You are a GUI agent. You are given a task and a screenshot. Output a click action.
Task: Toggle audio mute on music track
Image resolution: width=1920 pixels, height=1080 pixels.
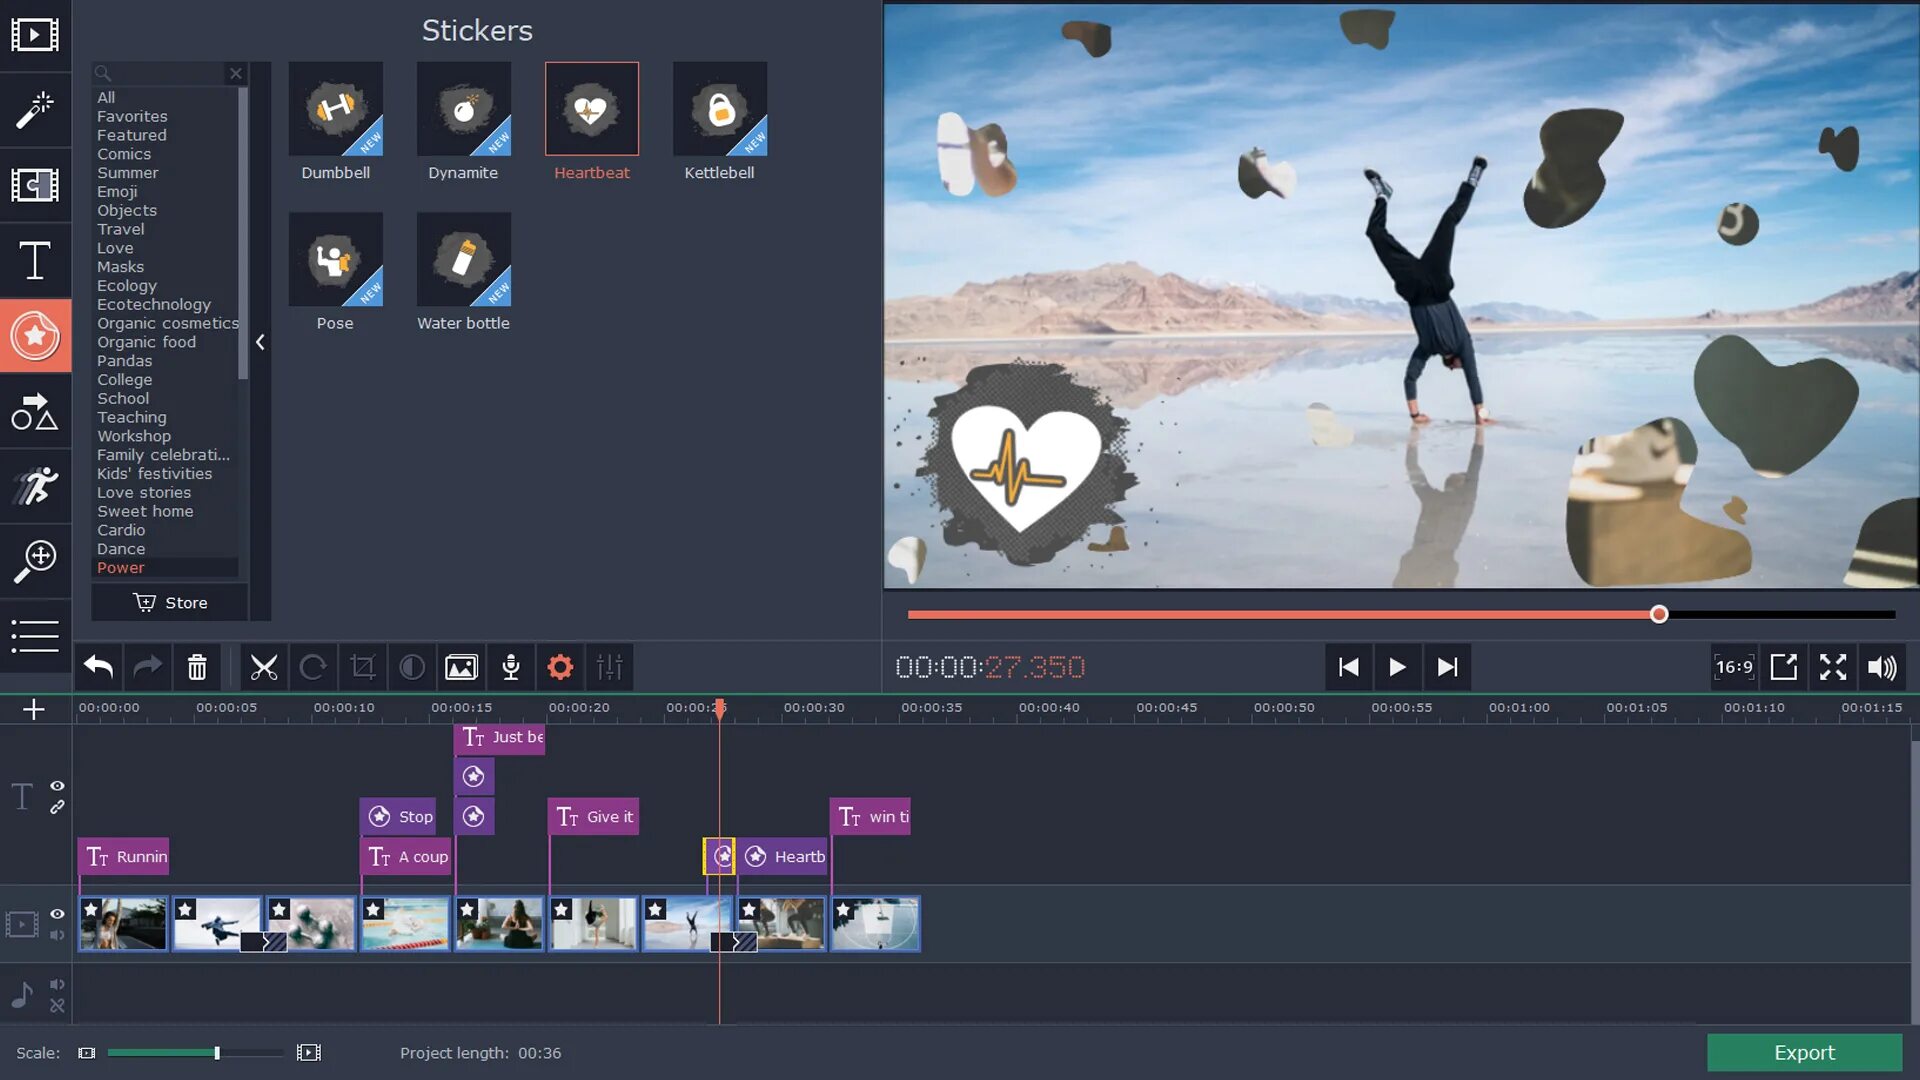tap(57, 984)
